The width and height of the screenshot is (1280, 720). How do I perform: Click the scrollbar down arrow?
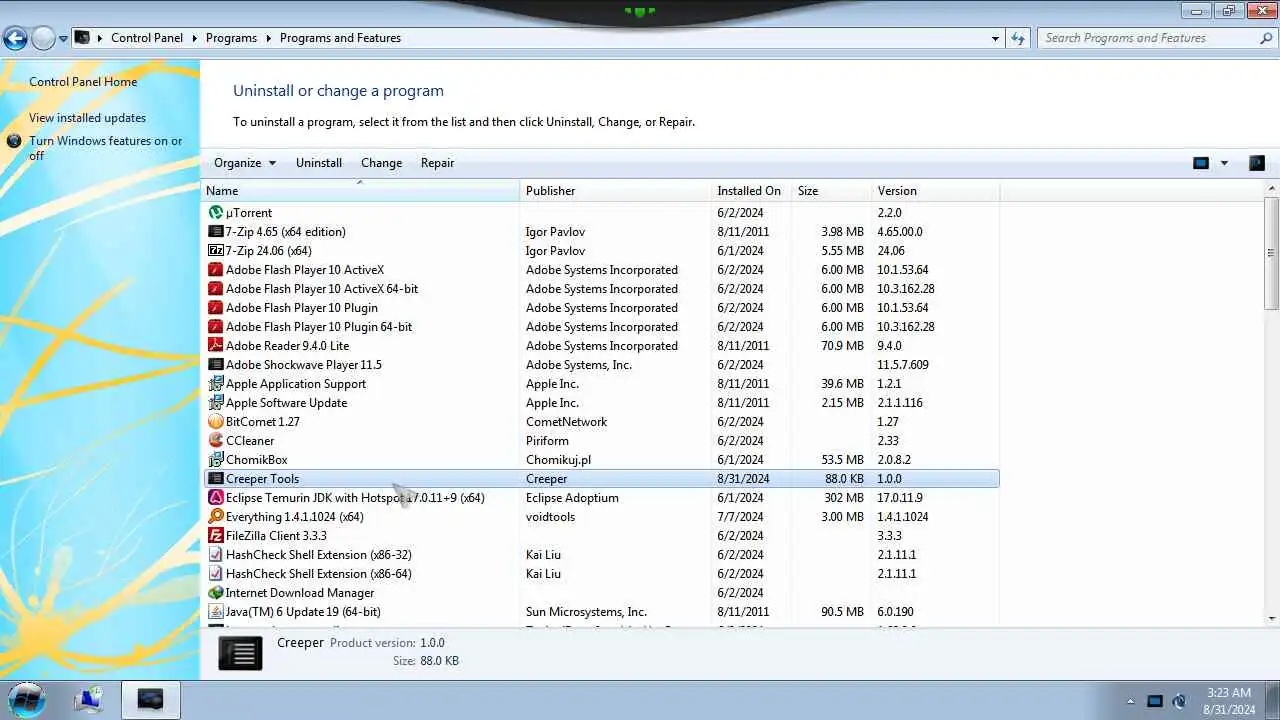(x=1271, y=618)
